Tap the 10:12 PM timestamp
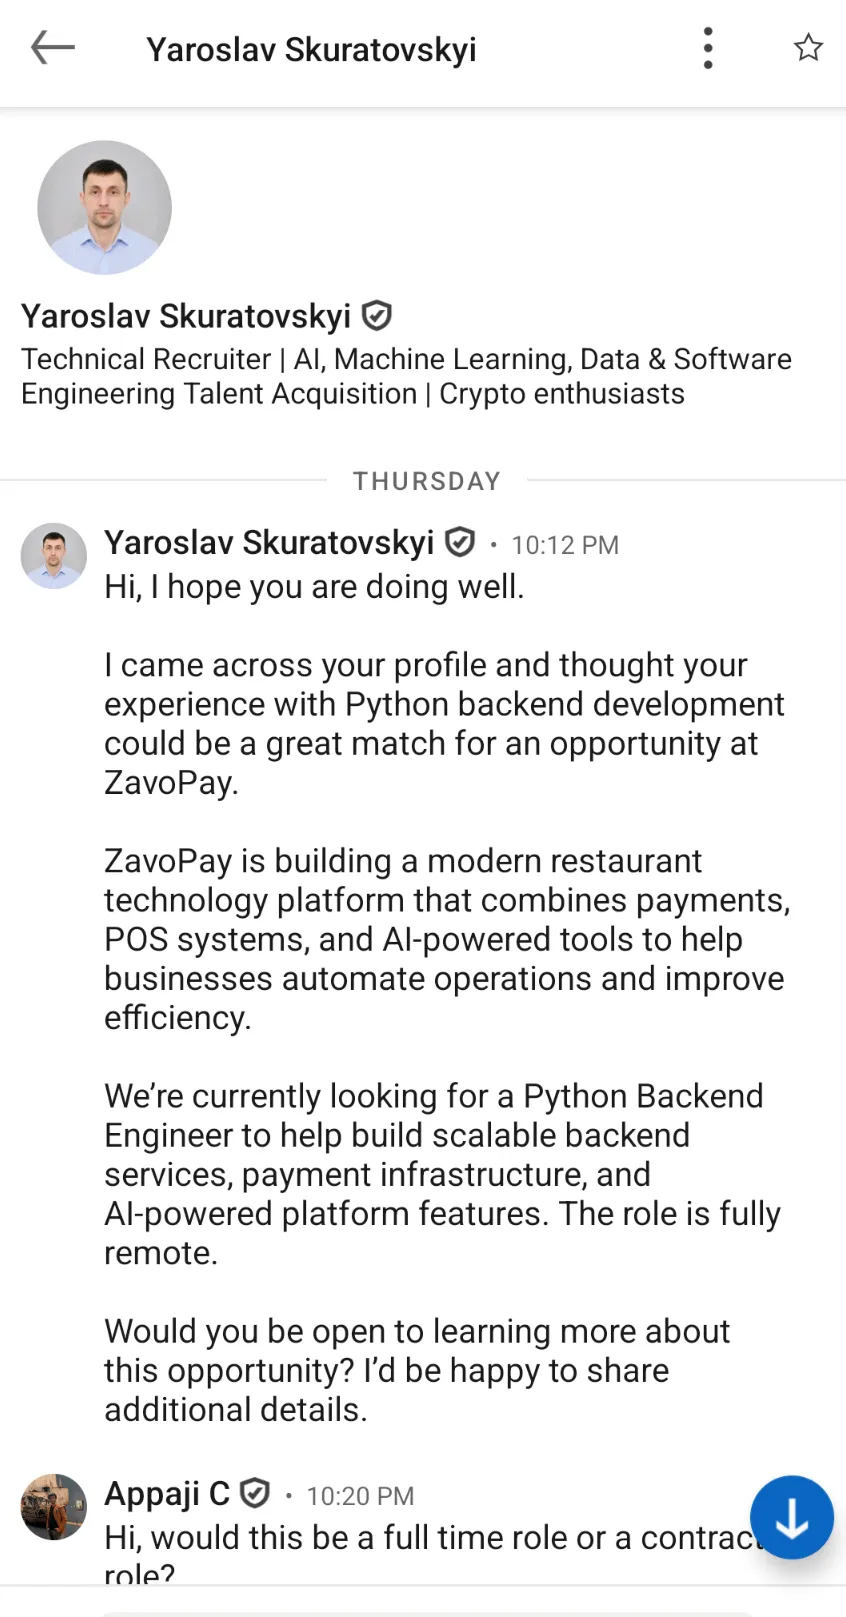The image size is (846, 1617). pos(565,545)
